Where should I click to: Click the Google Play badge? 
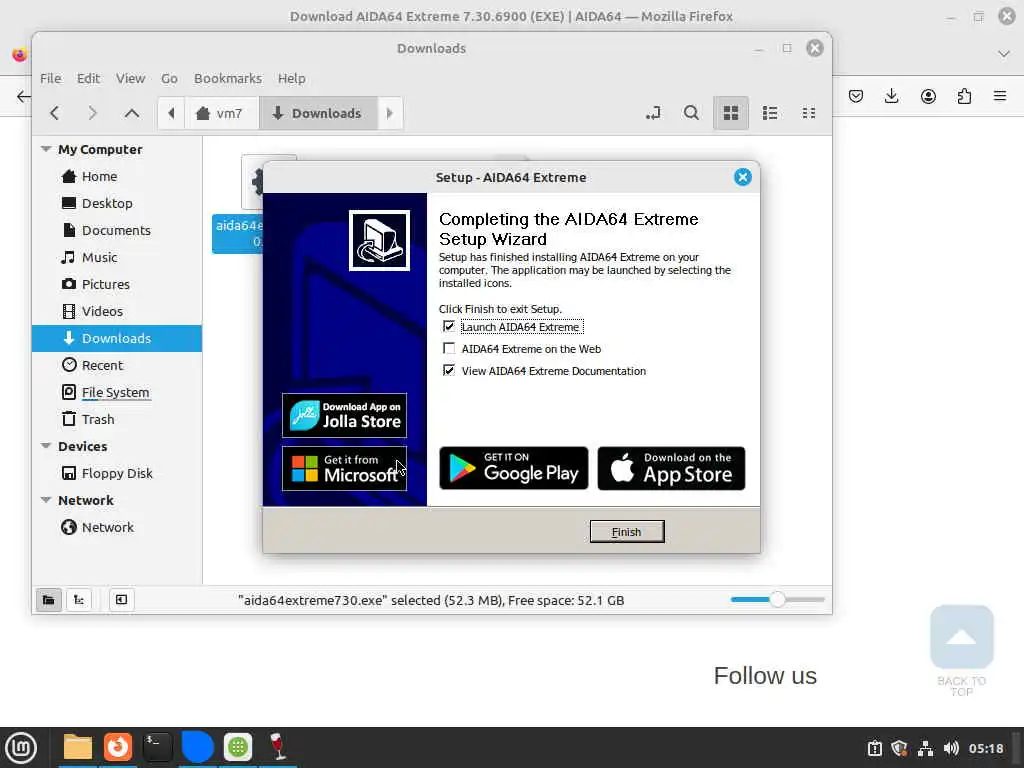coord(513,468)
